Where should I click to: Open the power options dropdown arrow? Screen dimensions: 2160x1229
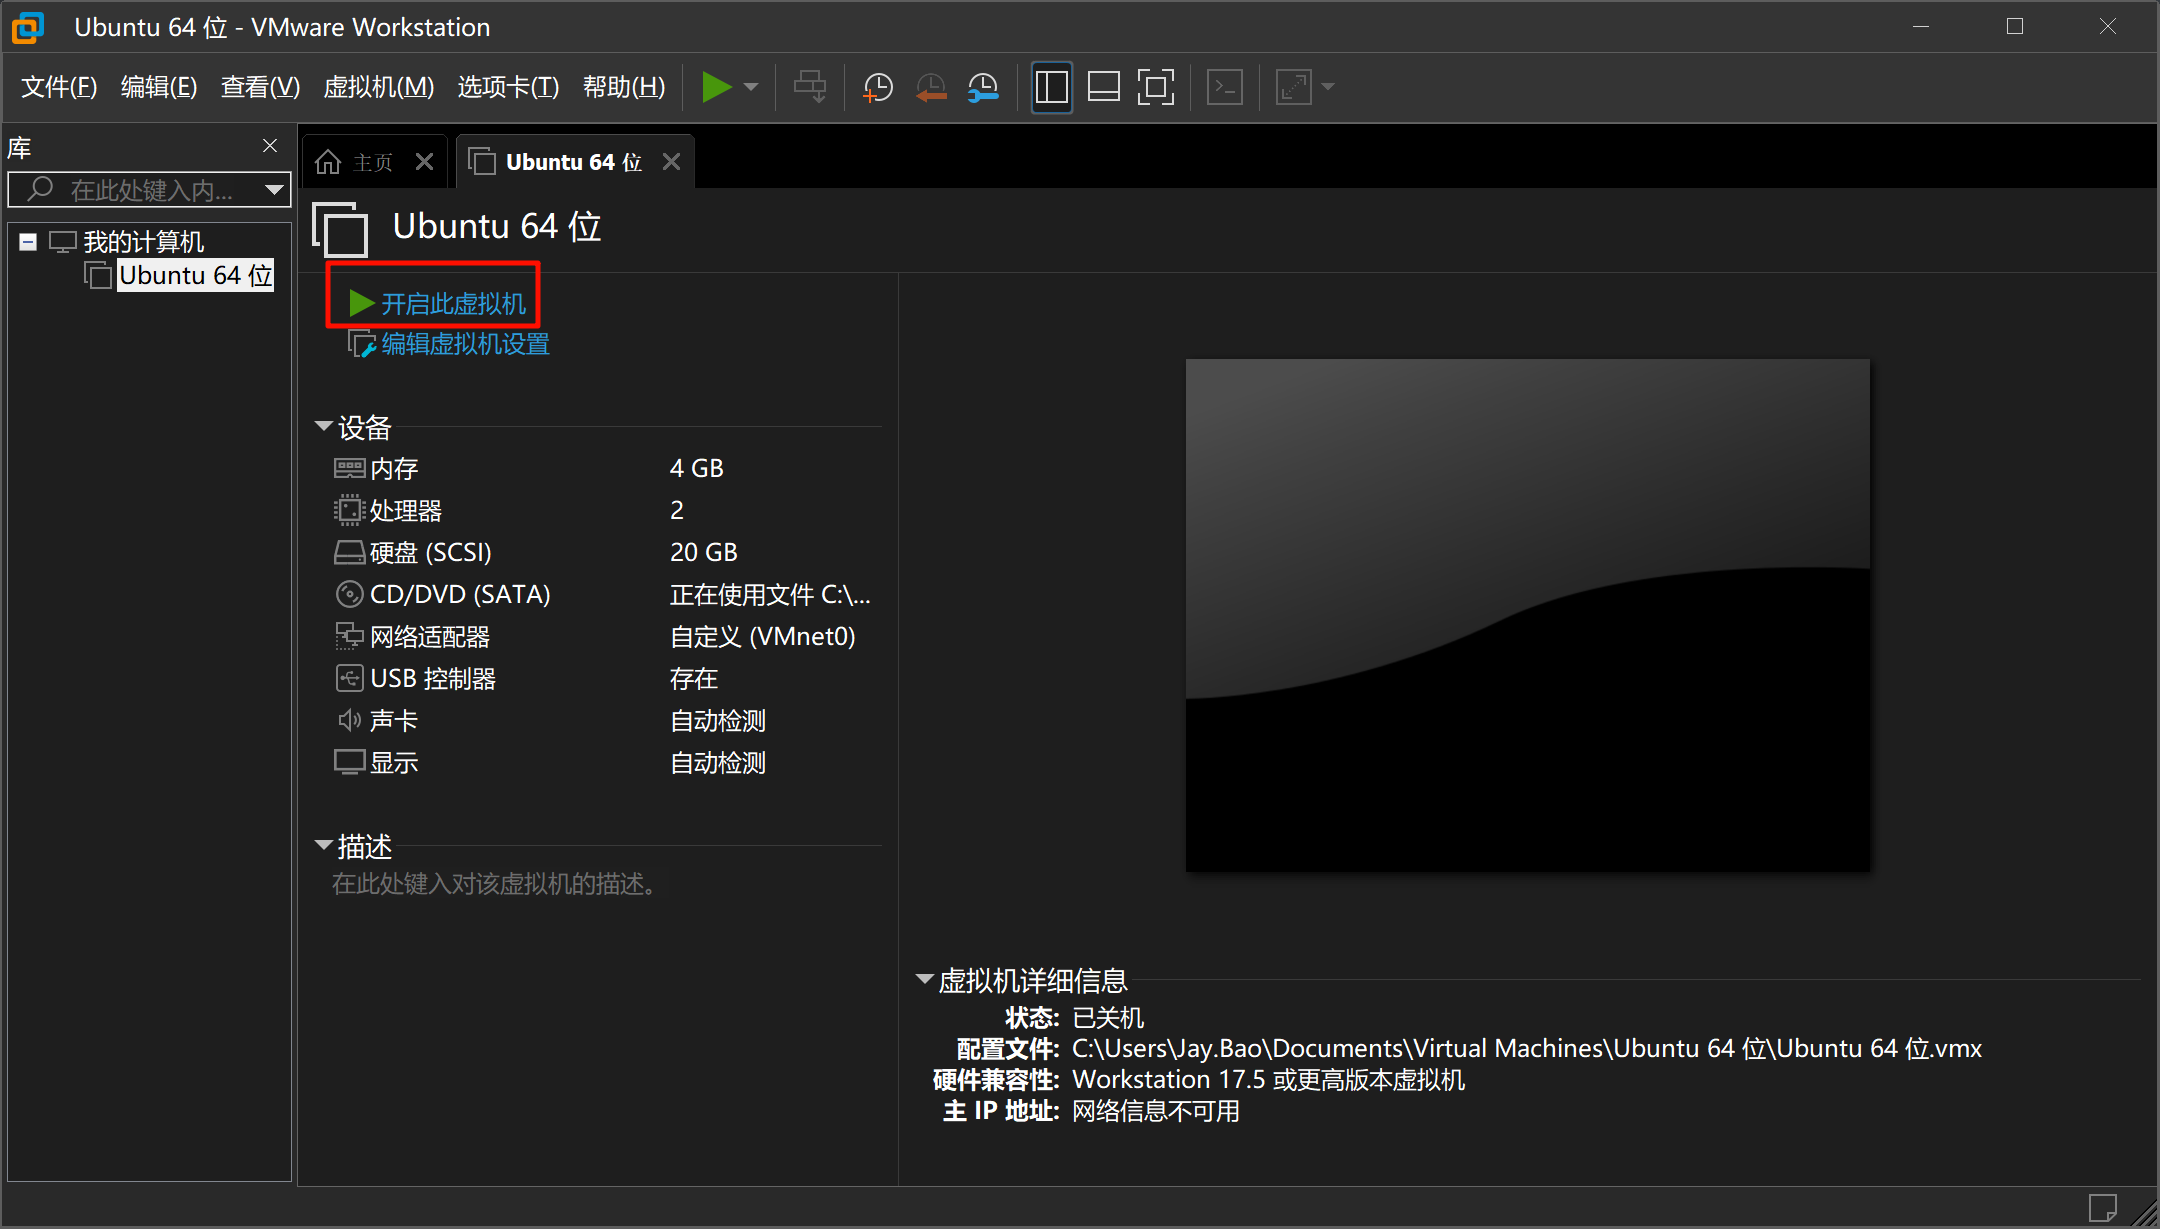752,87
